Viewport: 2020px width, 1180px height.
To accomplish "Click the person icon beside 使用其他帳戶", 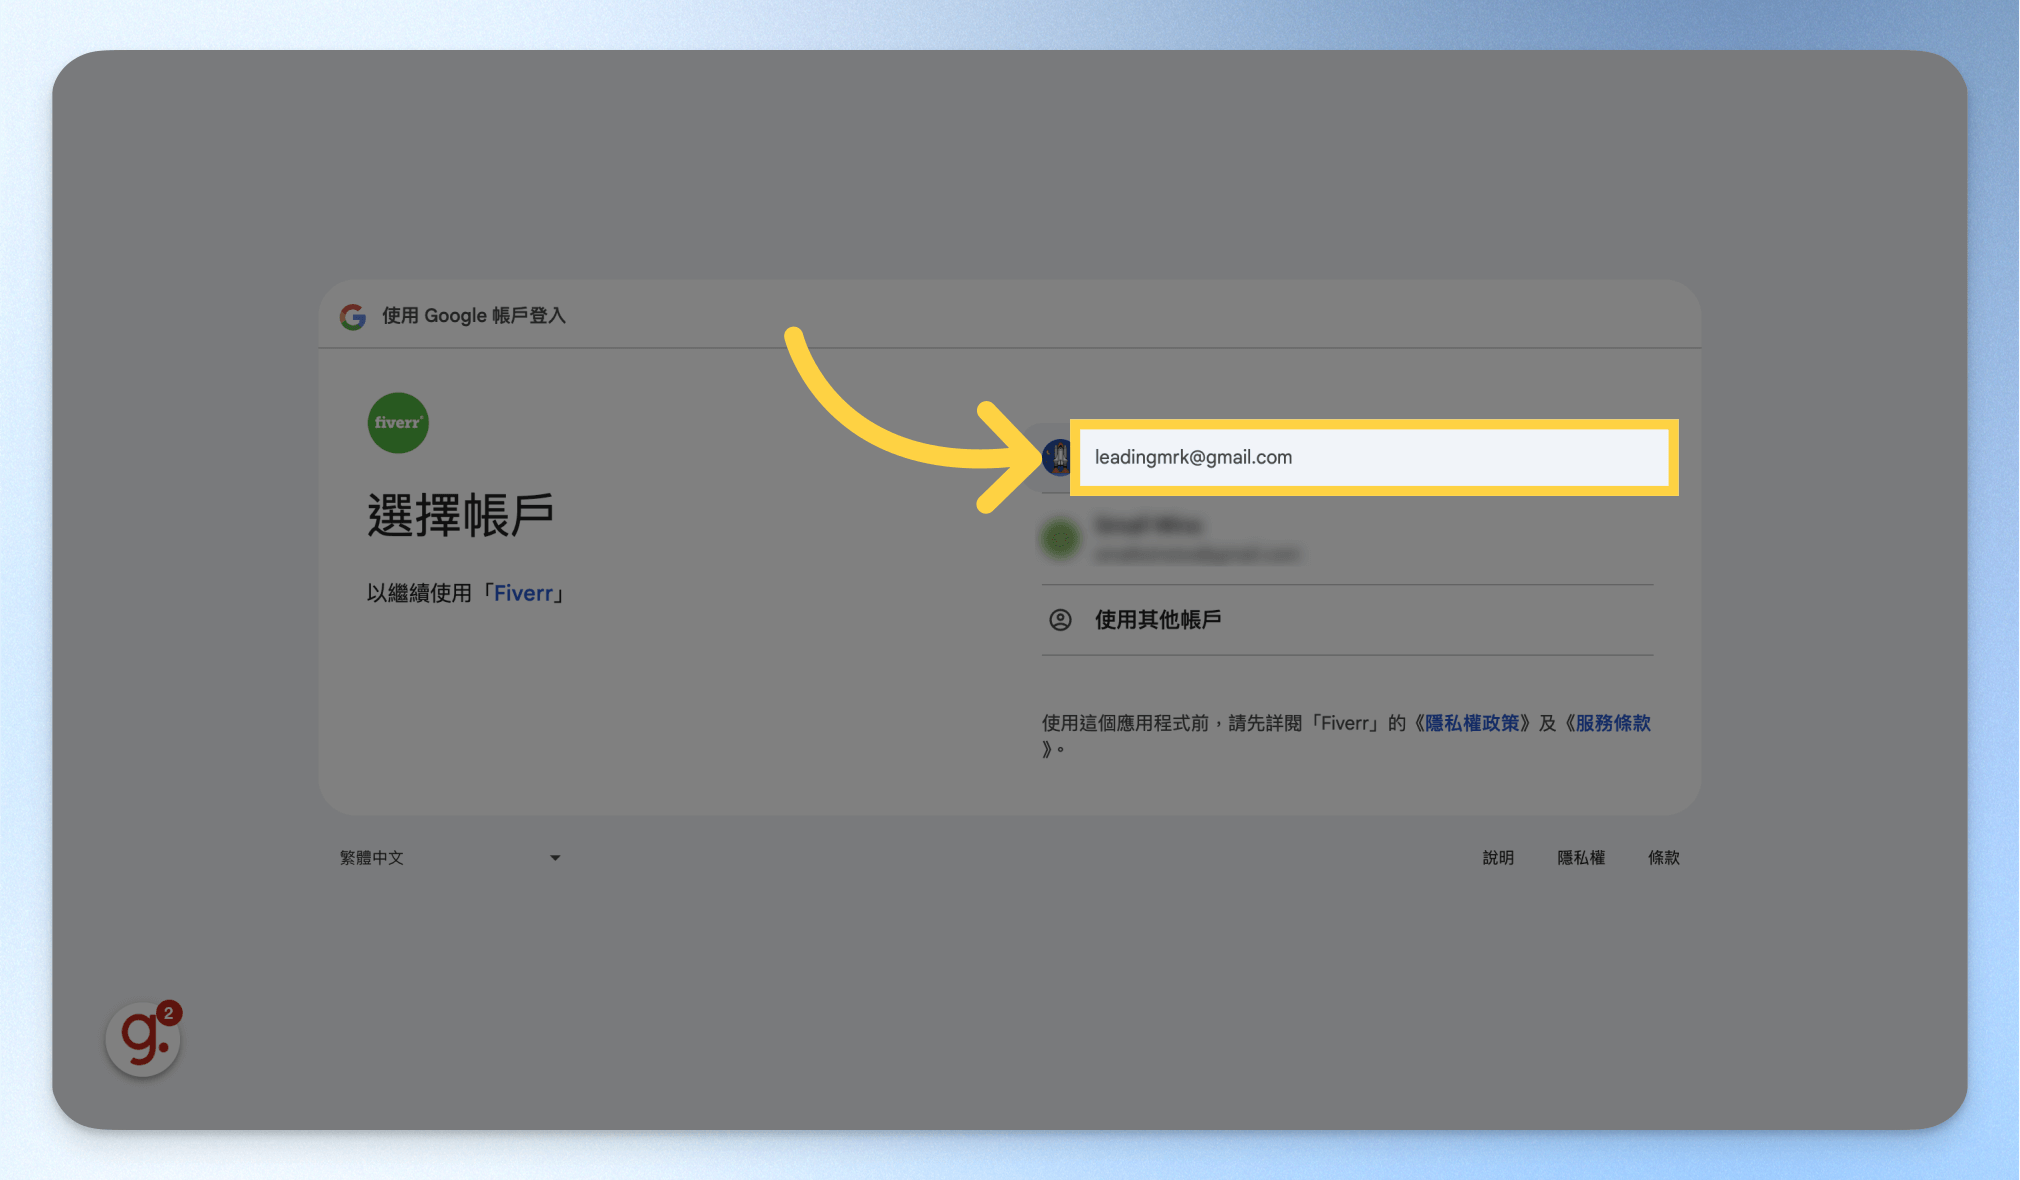I will pos(1060,620).
